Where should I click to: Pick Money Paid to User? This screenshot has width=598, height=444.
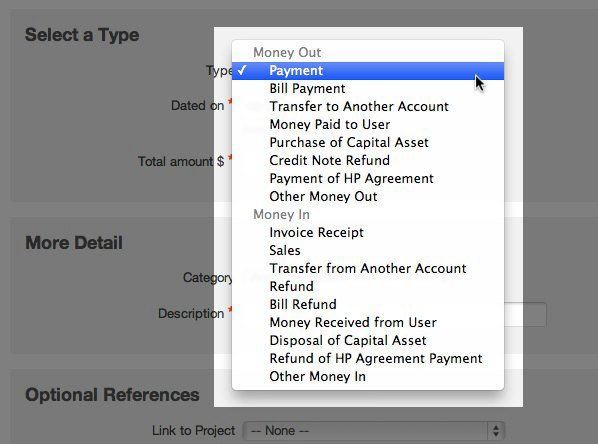click(x=368, y=125)
